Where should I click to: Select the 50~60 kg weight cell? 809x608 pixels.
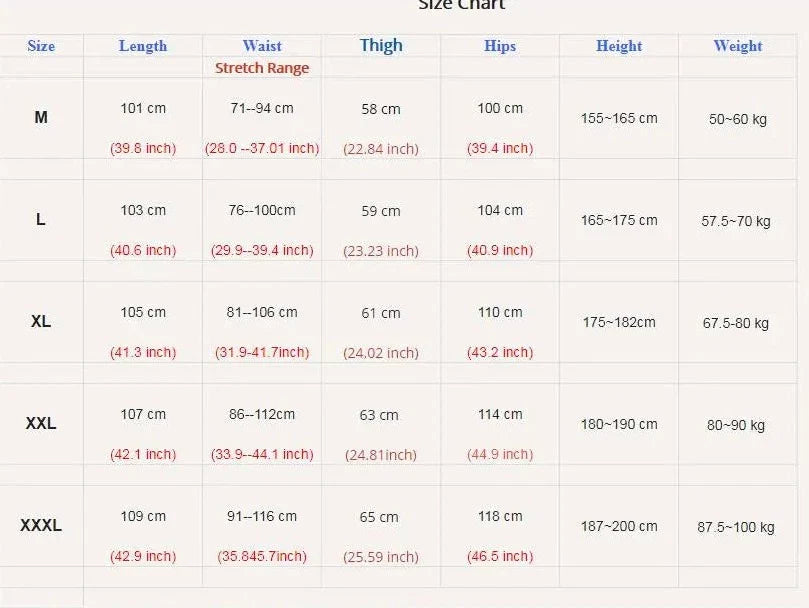[x=738, y=119]
